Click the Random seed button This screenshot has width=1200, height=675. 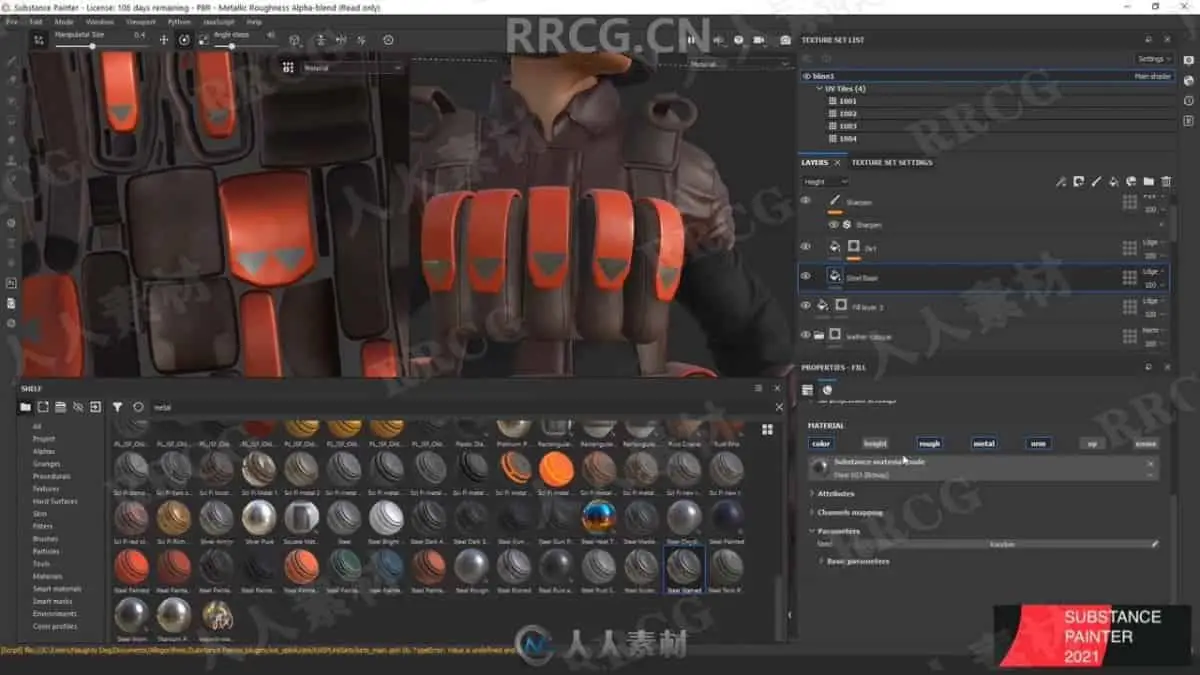point(1002,544)
